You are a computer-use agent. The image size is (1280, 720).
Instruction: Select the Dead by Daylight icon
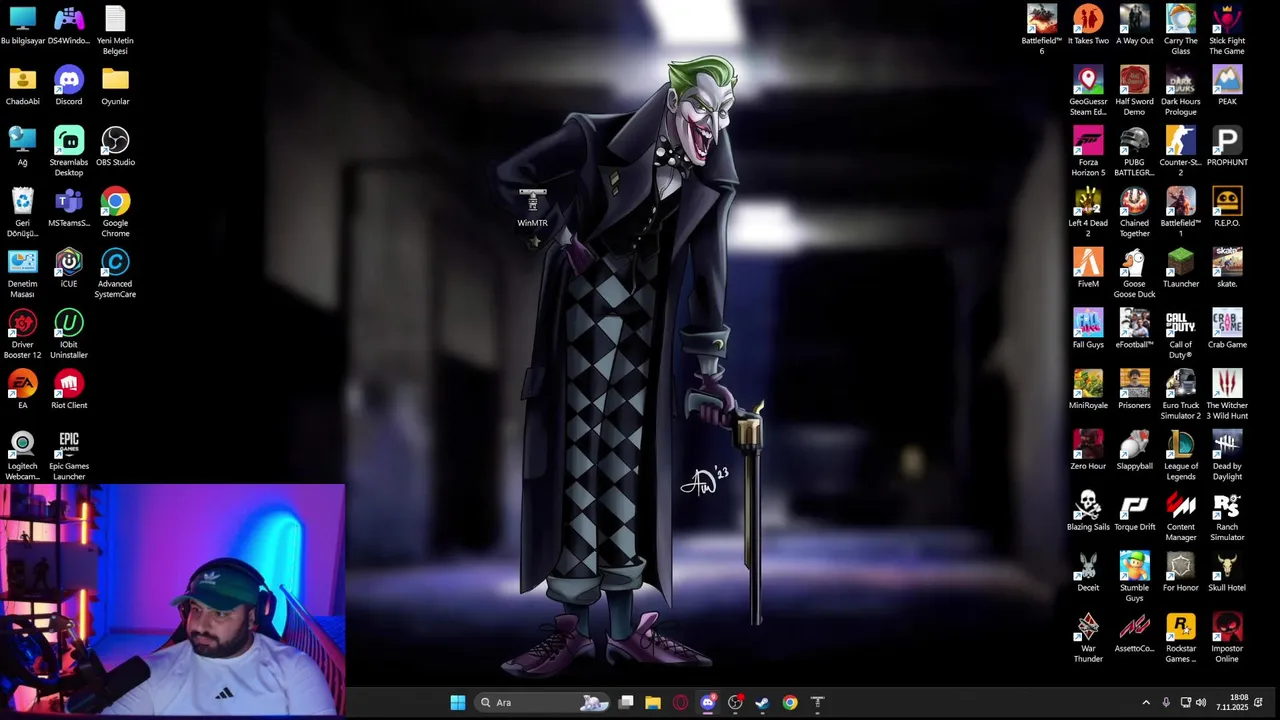[1227, 456]
